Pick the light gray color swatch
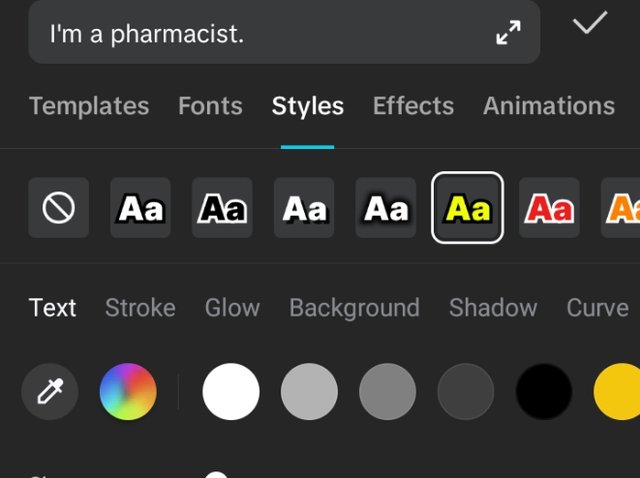The image size is (640, 478). [309, 391]
